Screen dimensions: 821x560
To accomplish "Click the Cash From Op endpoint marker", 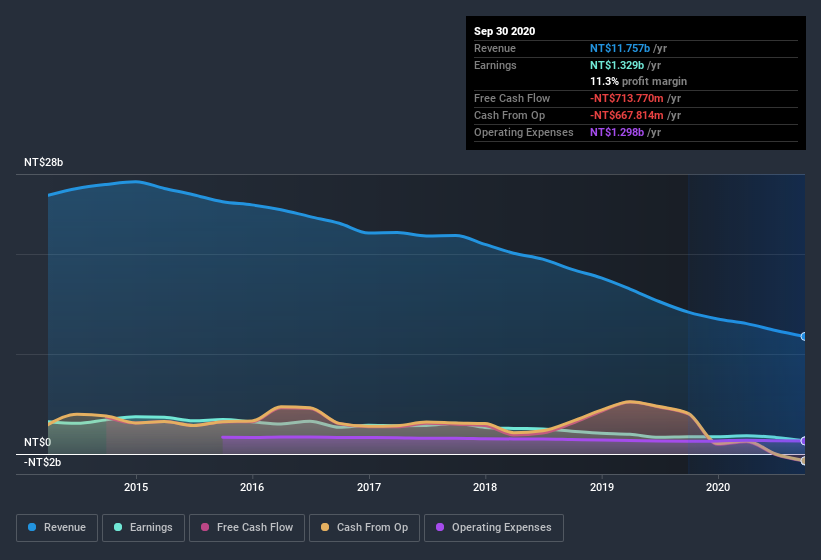I will [804, 461].
